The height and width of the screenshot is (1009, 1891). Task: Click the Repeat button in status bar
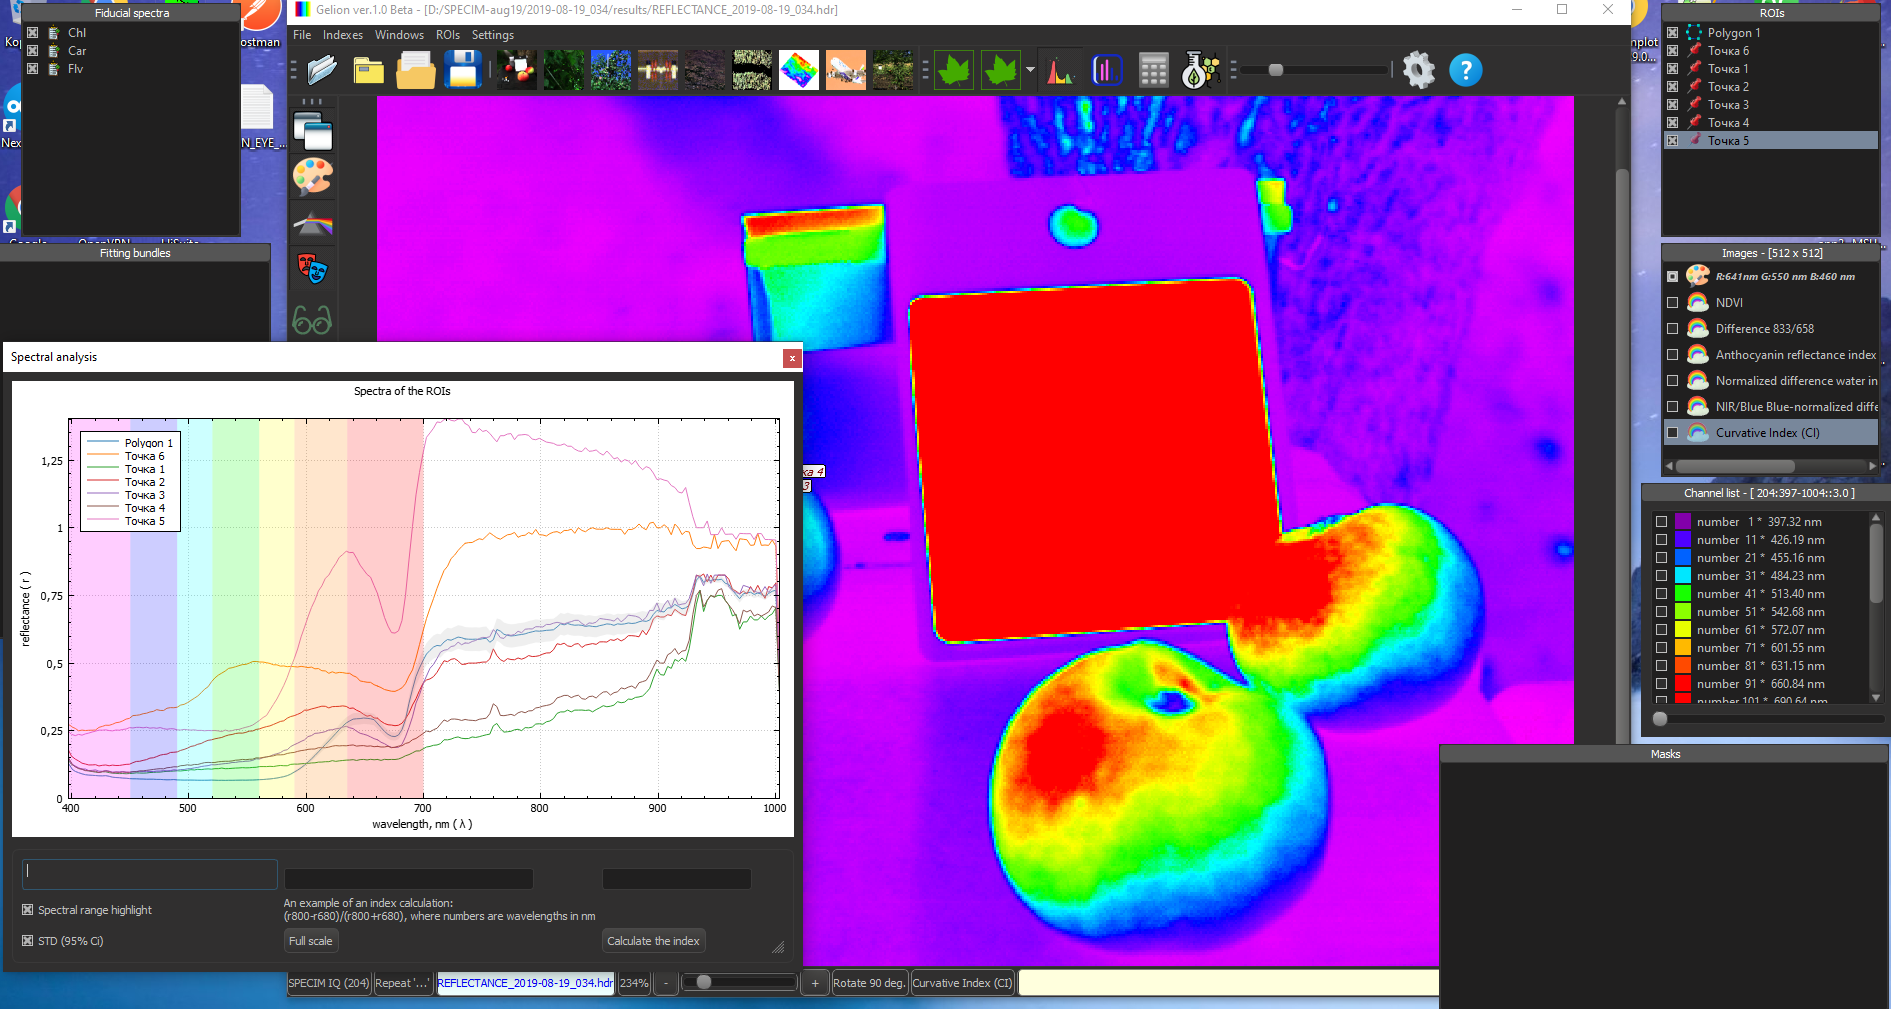403,983
